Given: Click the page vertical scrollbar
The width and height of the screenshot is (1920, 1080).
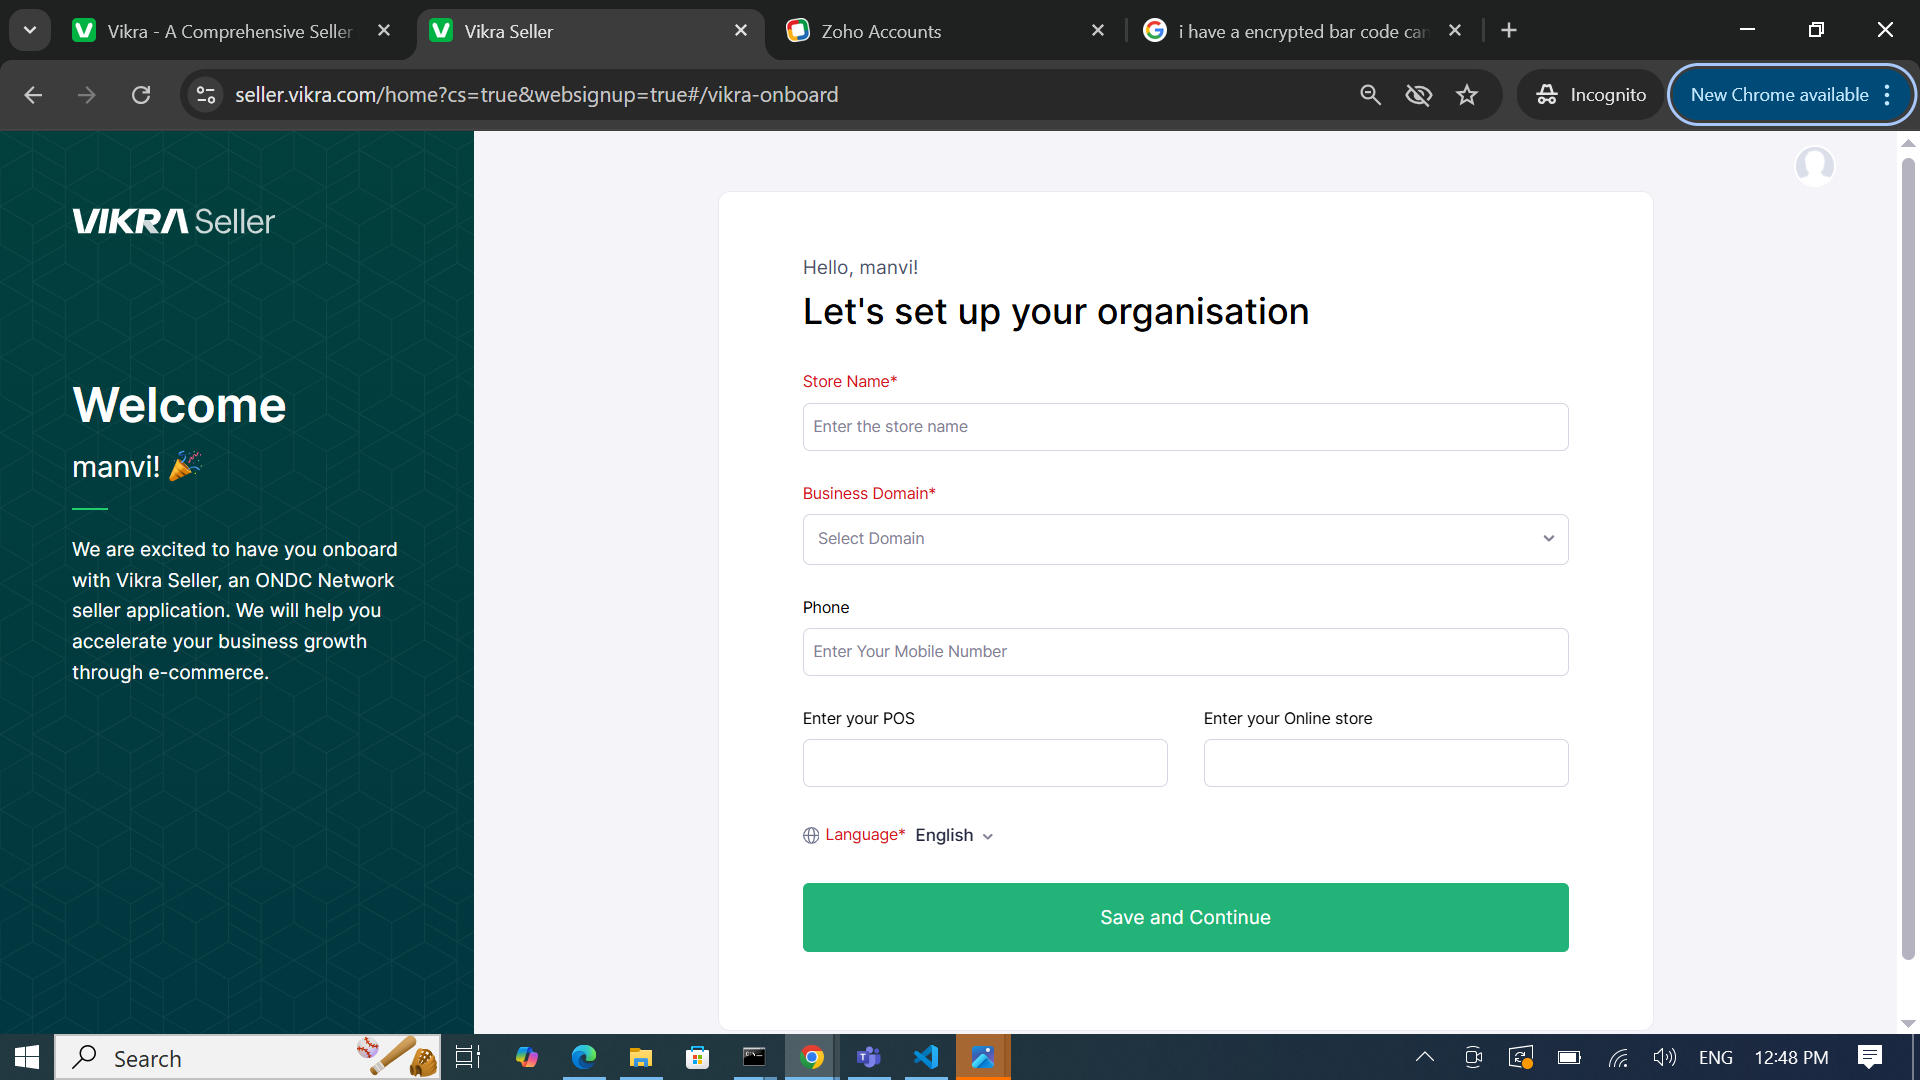Looking at the screenshot, I should pyautogui.click(x=1908, y=560).
